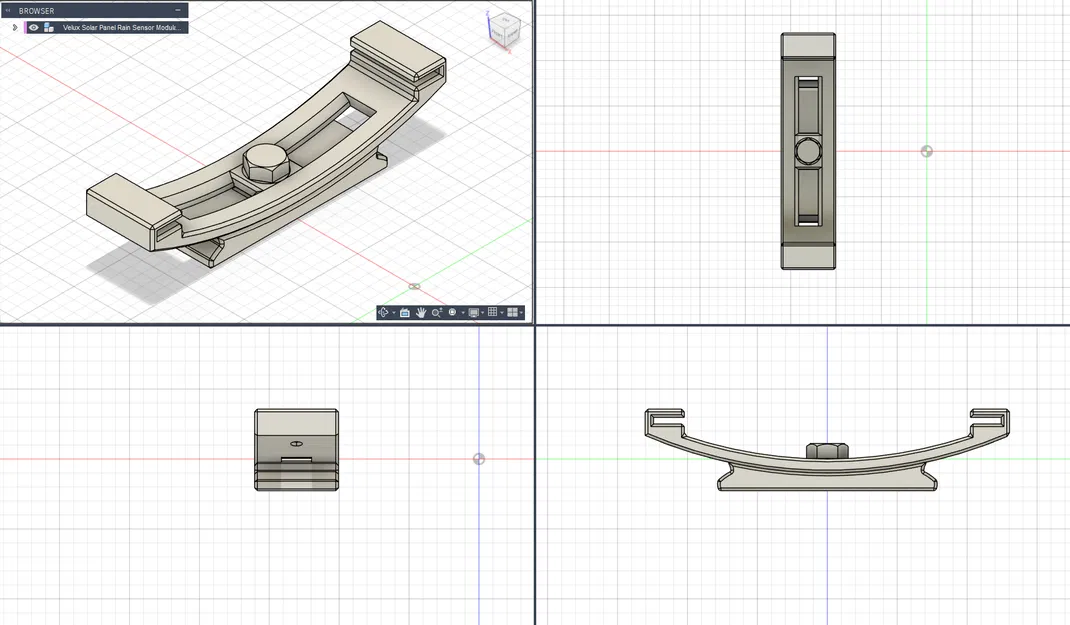The height and width of the screenshot is (625, 1070).
Task: Collapse the Browser panel with double-arrow
Action: pos(8,11)
